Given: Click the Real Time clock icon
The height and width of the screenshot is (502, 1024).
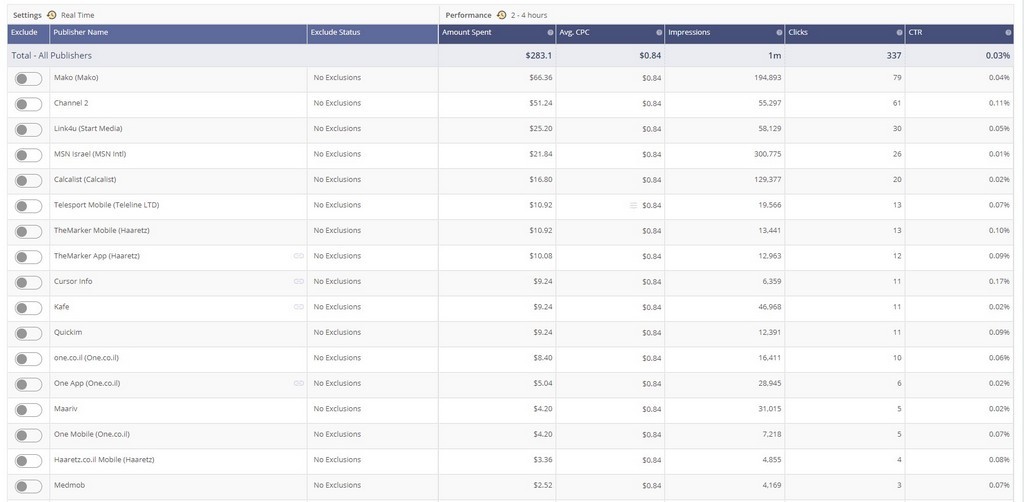Looking at the screenshot, I should pos(52,15).
